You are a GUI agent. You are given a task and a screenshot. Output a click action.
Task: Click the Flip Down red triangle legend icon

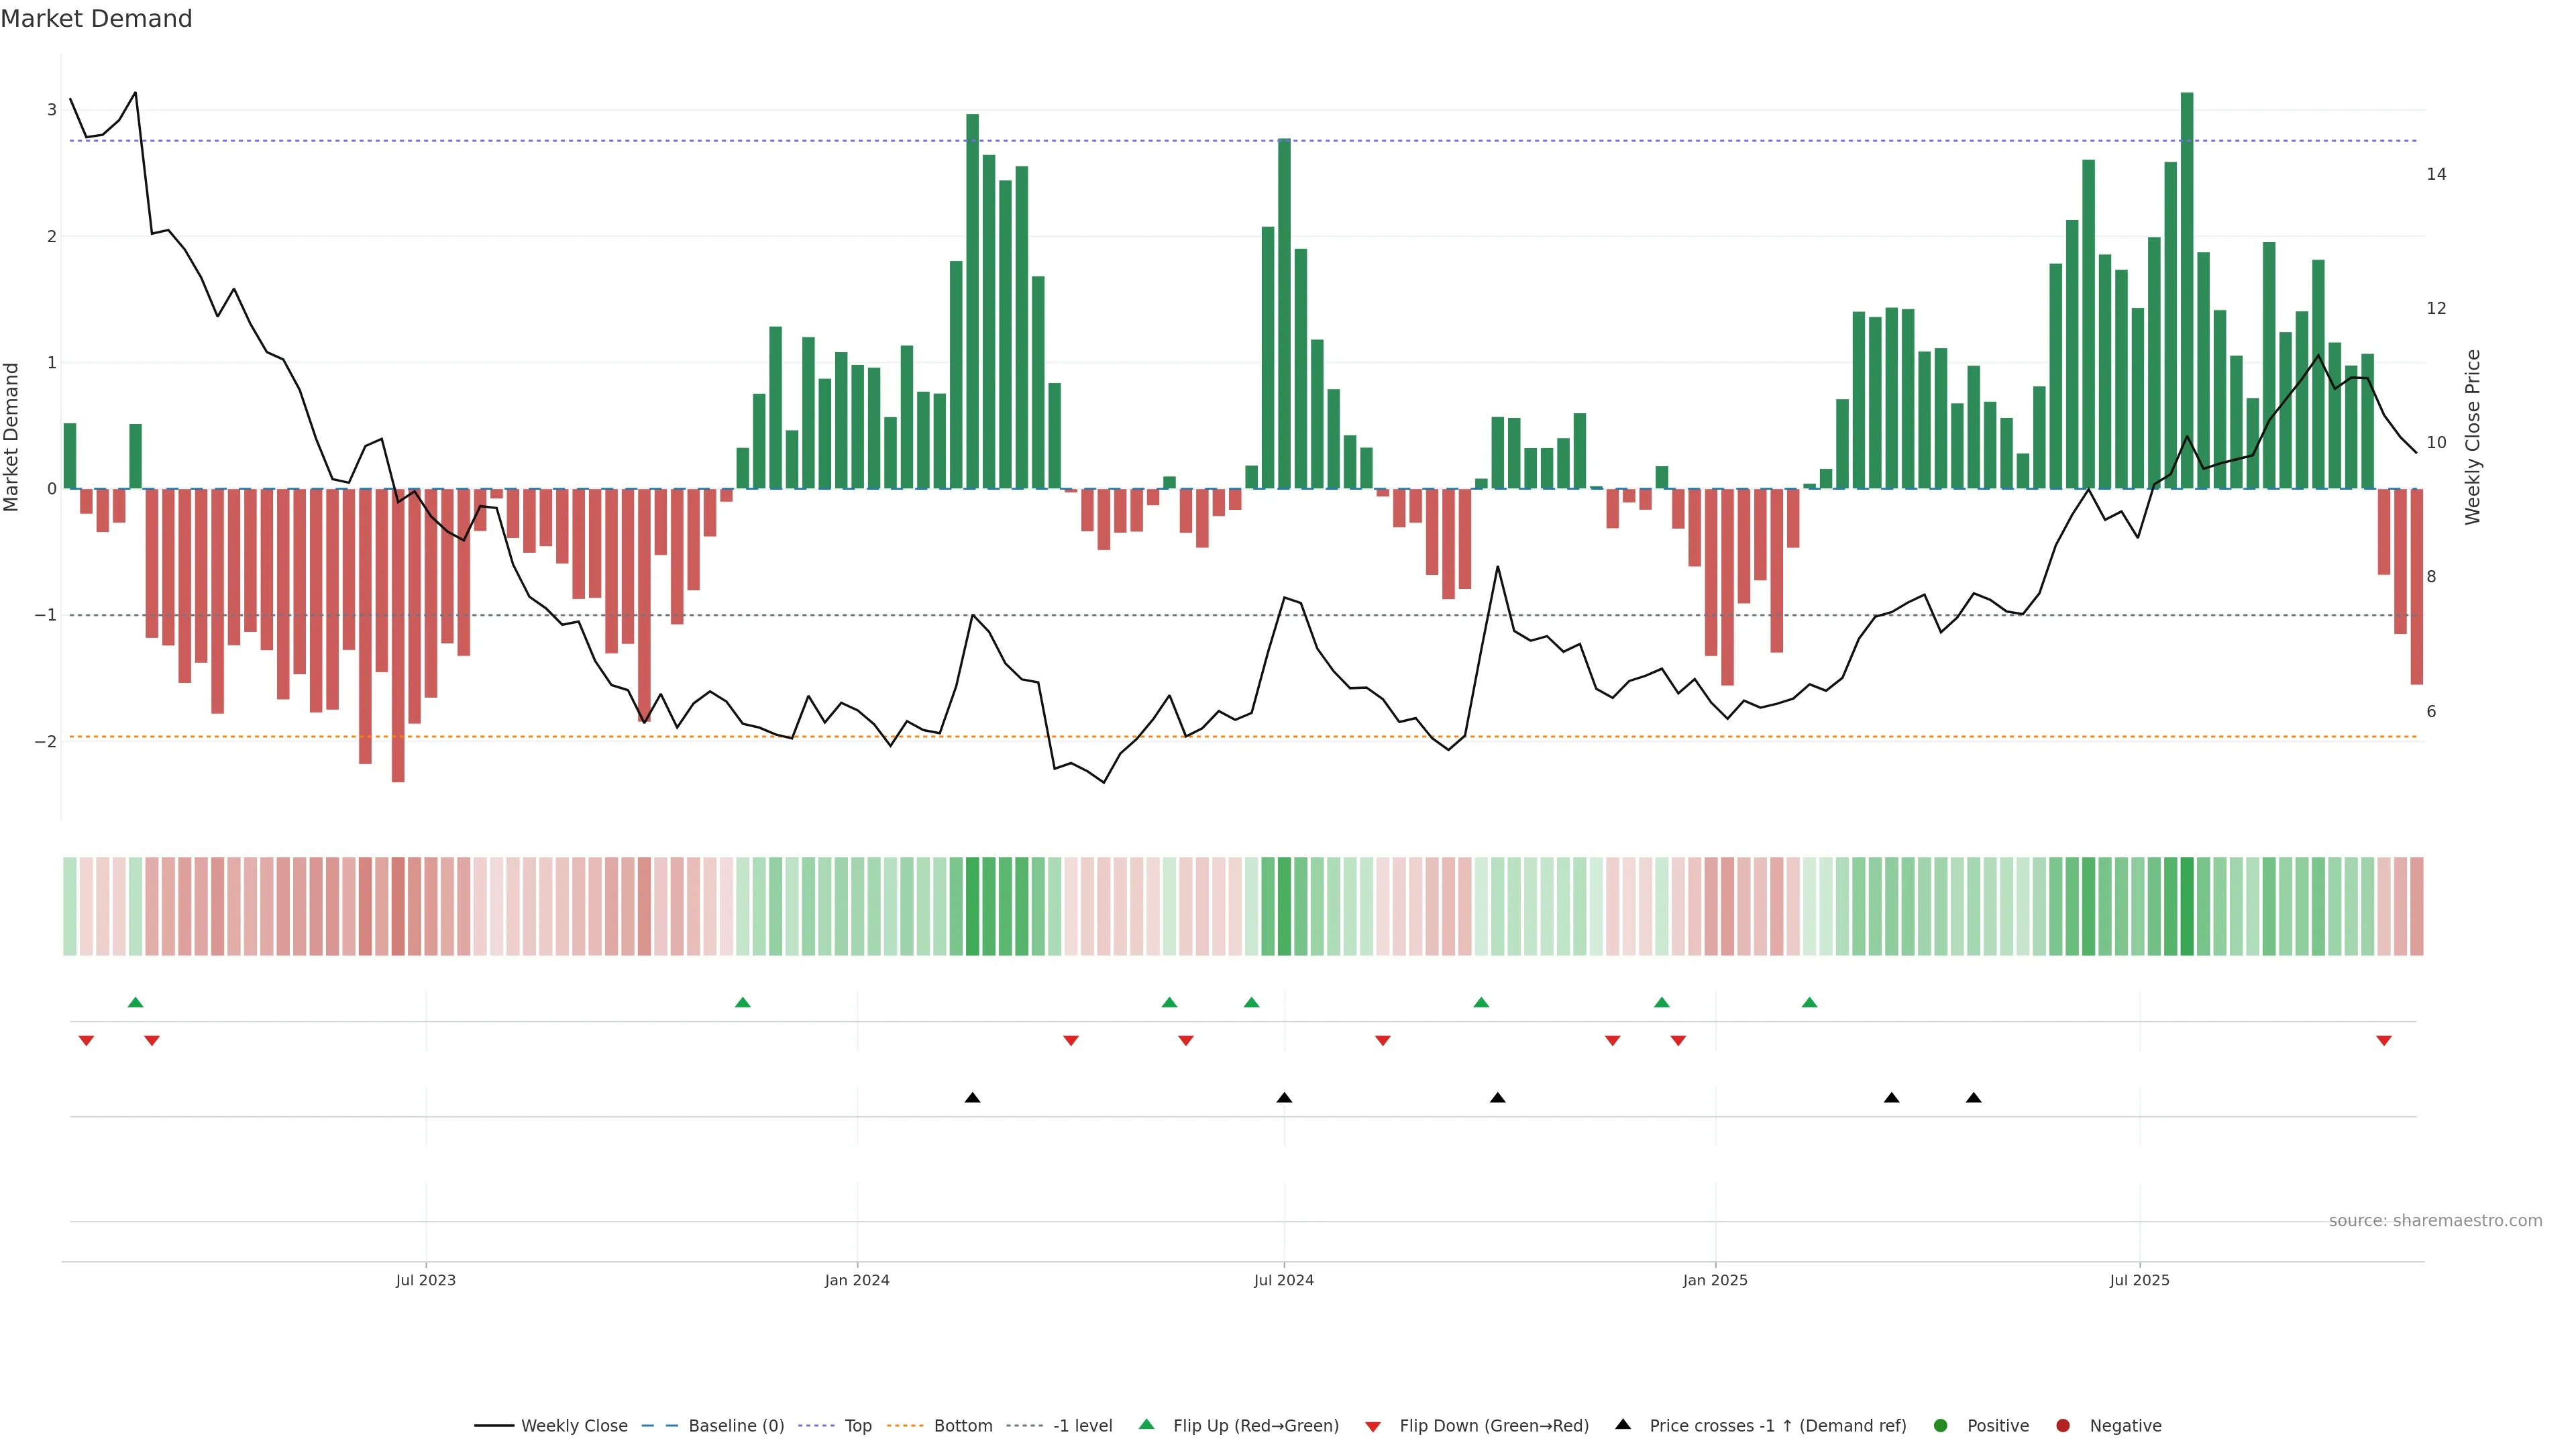[1373, 1426]
